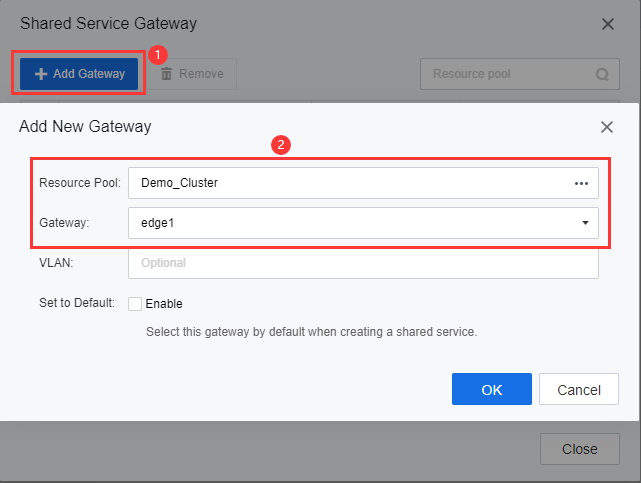Focus the optional VLAN input field
Screen dimensions: 641x483
(x=362, y=263)
